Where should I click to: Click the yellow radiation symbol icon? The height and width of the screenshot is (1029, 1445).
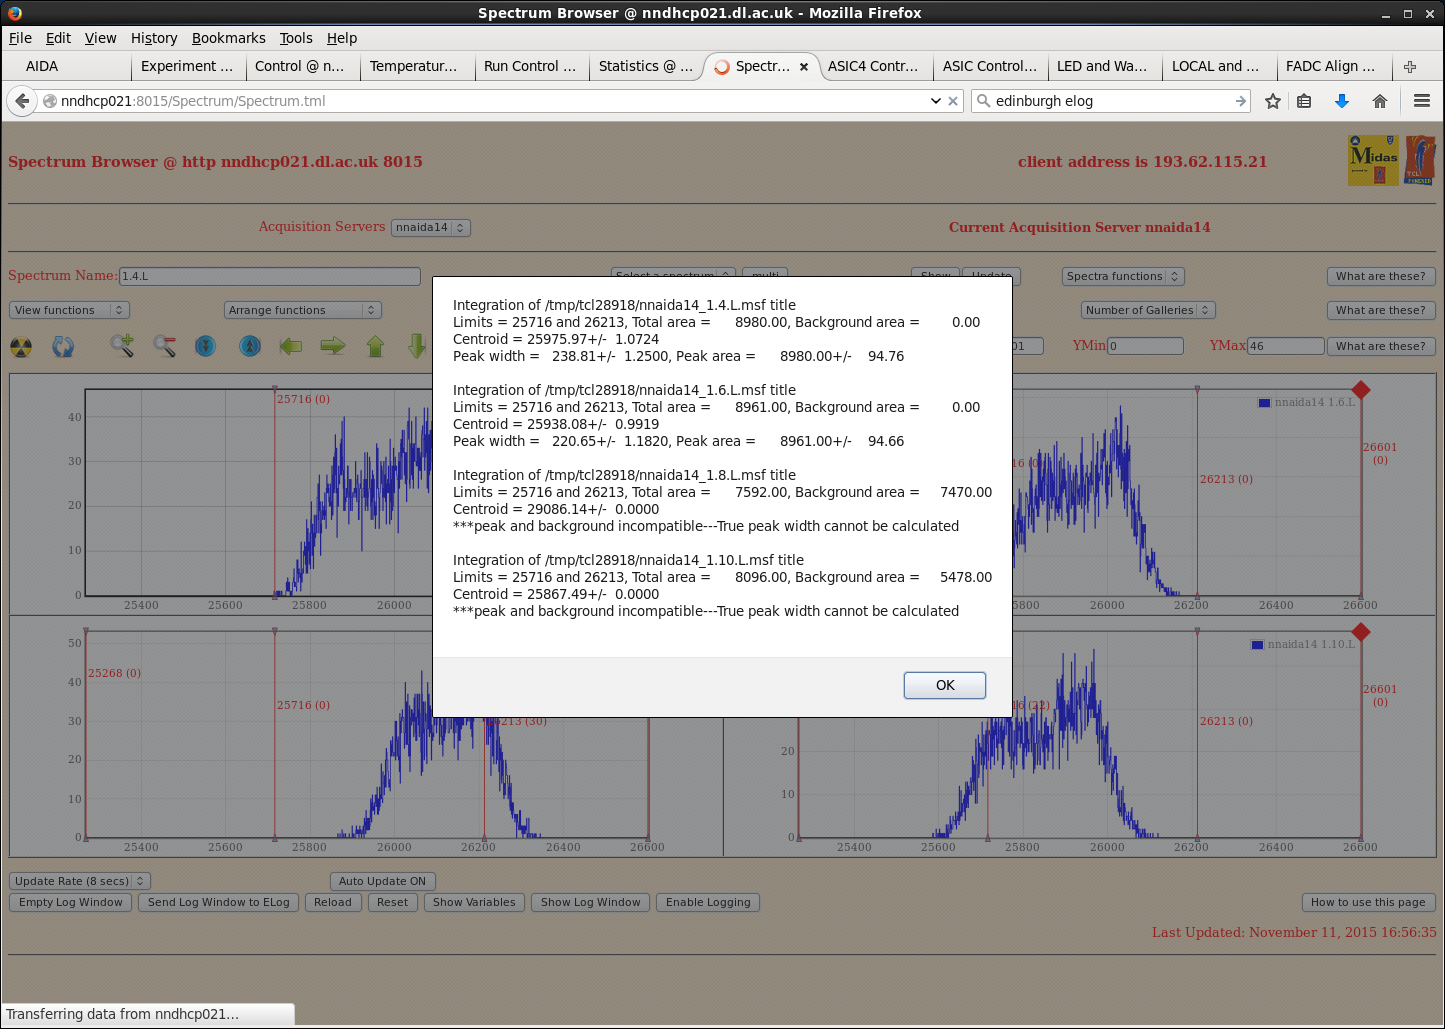[21, 347]
